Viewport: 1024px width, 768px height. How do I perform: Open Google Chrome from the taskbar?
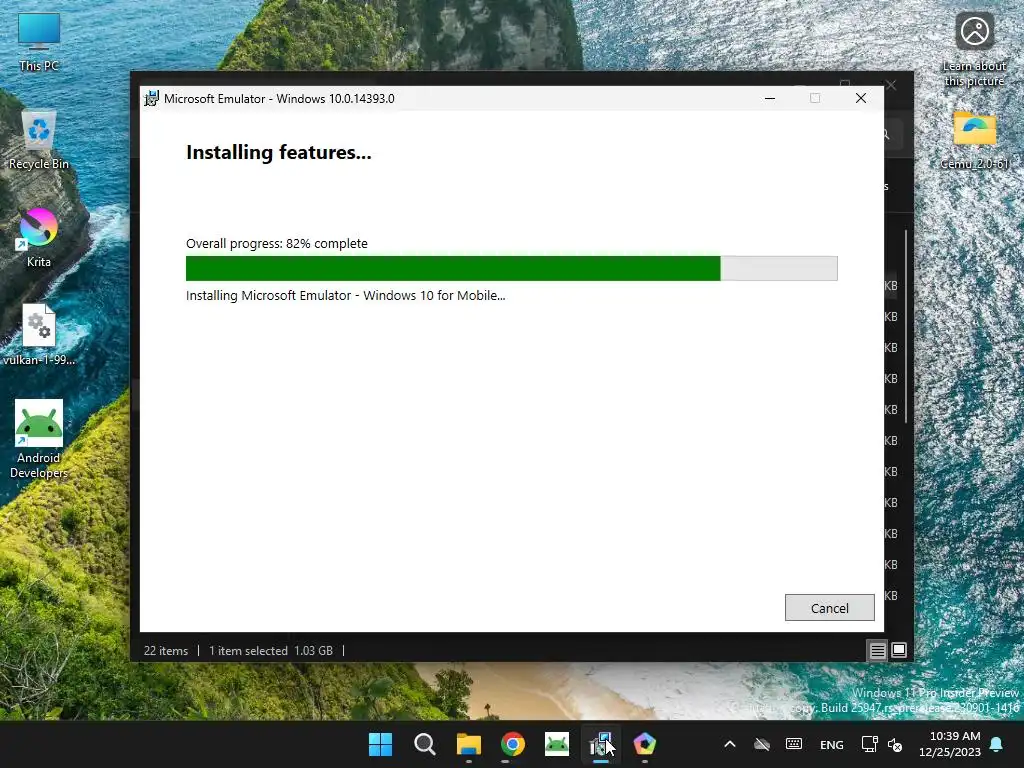pyautogui.click(x=513, y=744)
